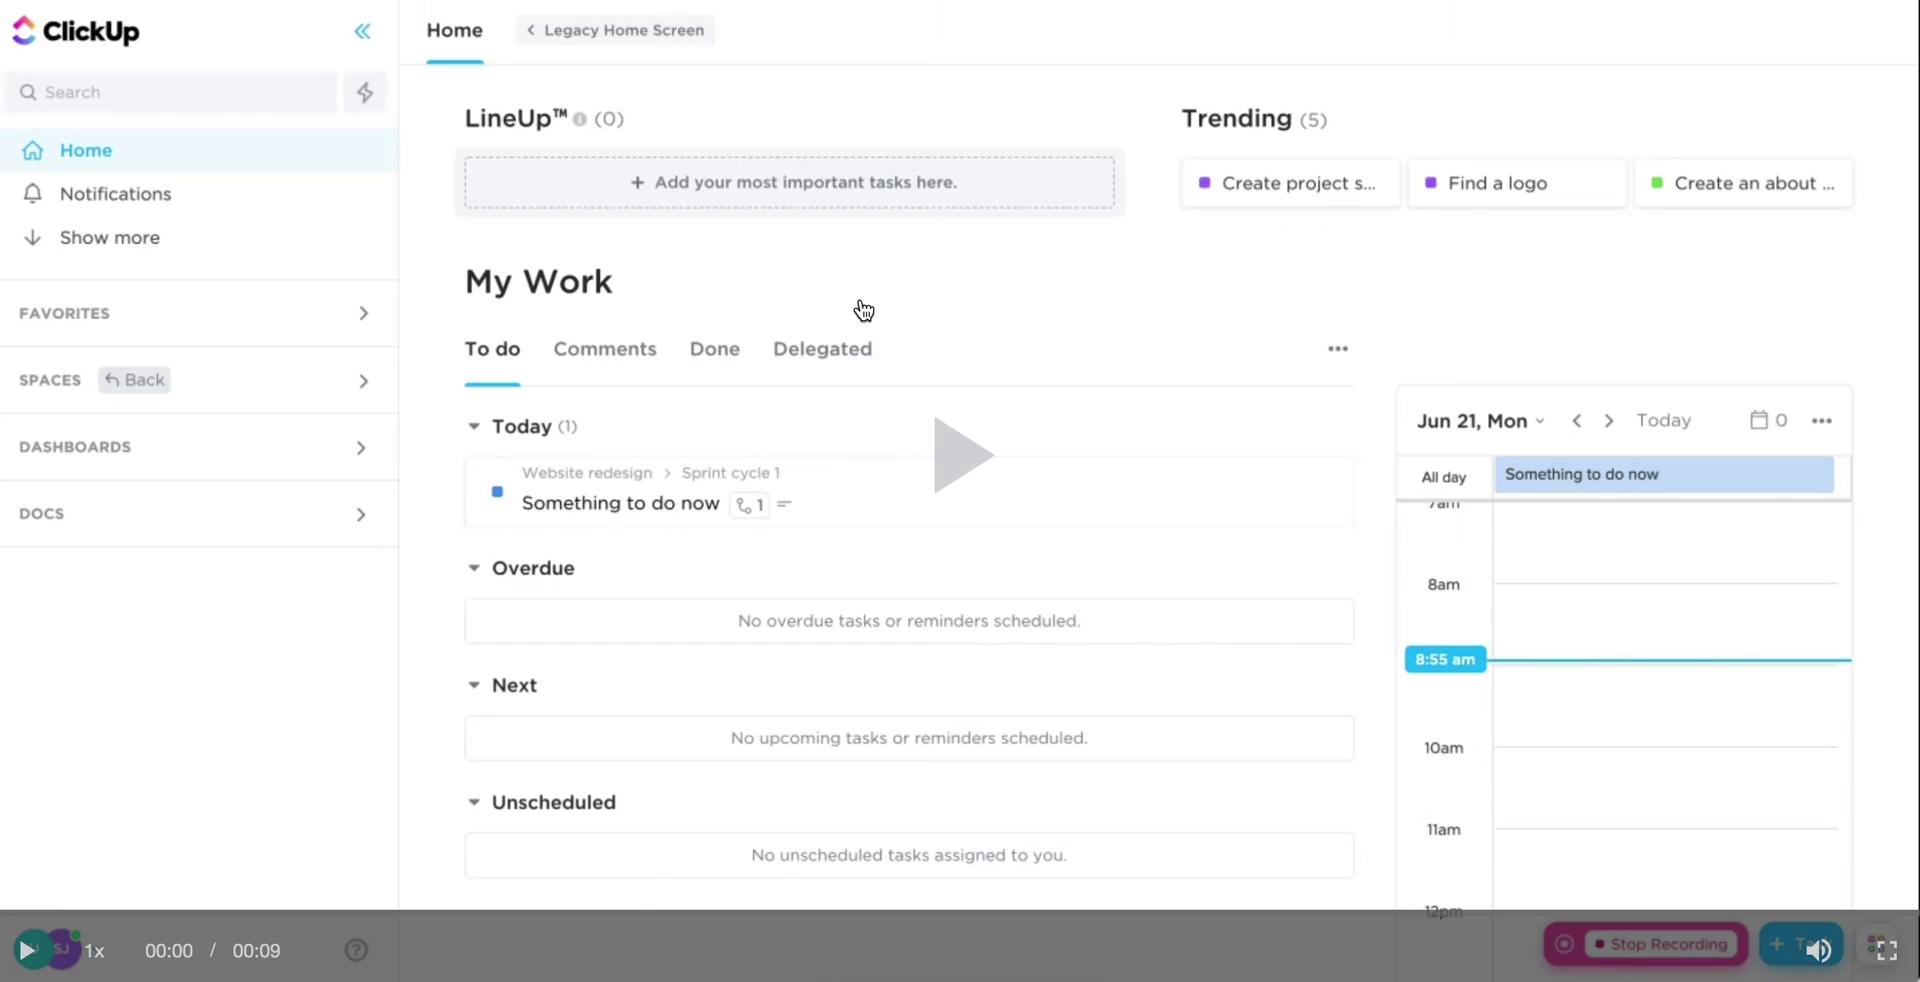The width and height of the screenshot is (1920, 982).
Task: Switch to Done tab
Action: pyautogui.click(x=715, y=349)
